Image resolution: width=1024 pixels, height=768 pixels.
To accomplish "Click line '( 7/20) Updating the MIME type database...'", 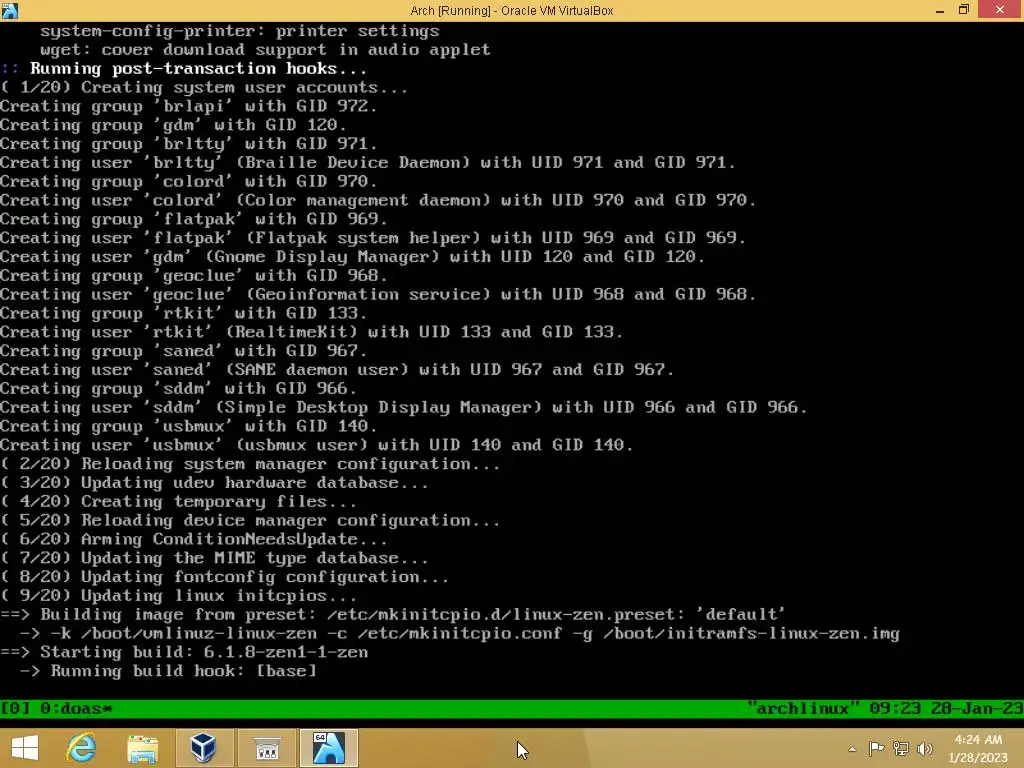I will coord(214,558).
